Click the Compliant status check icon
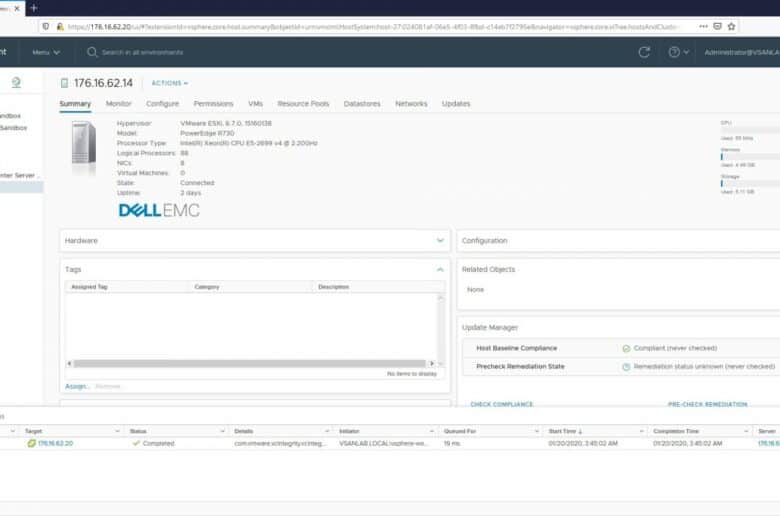 coord(626,348)
